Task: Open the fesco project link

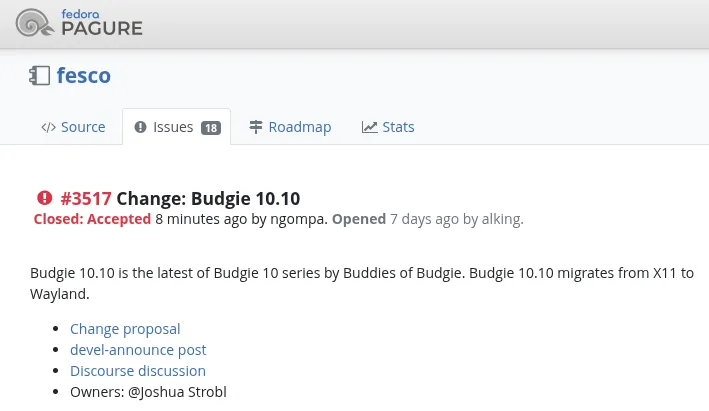Action: [x=84, y=76]
